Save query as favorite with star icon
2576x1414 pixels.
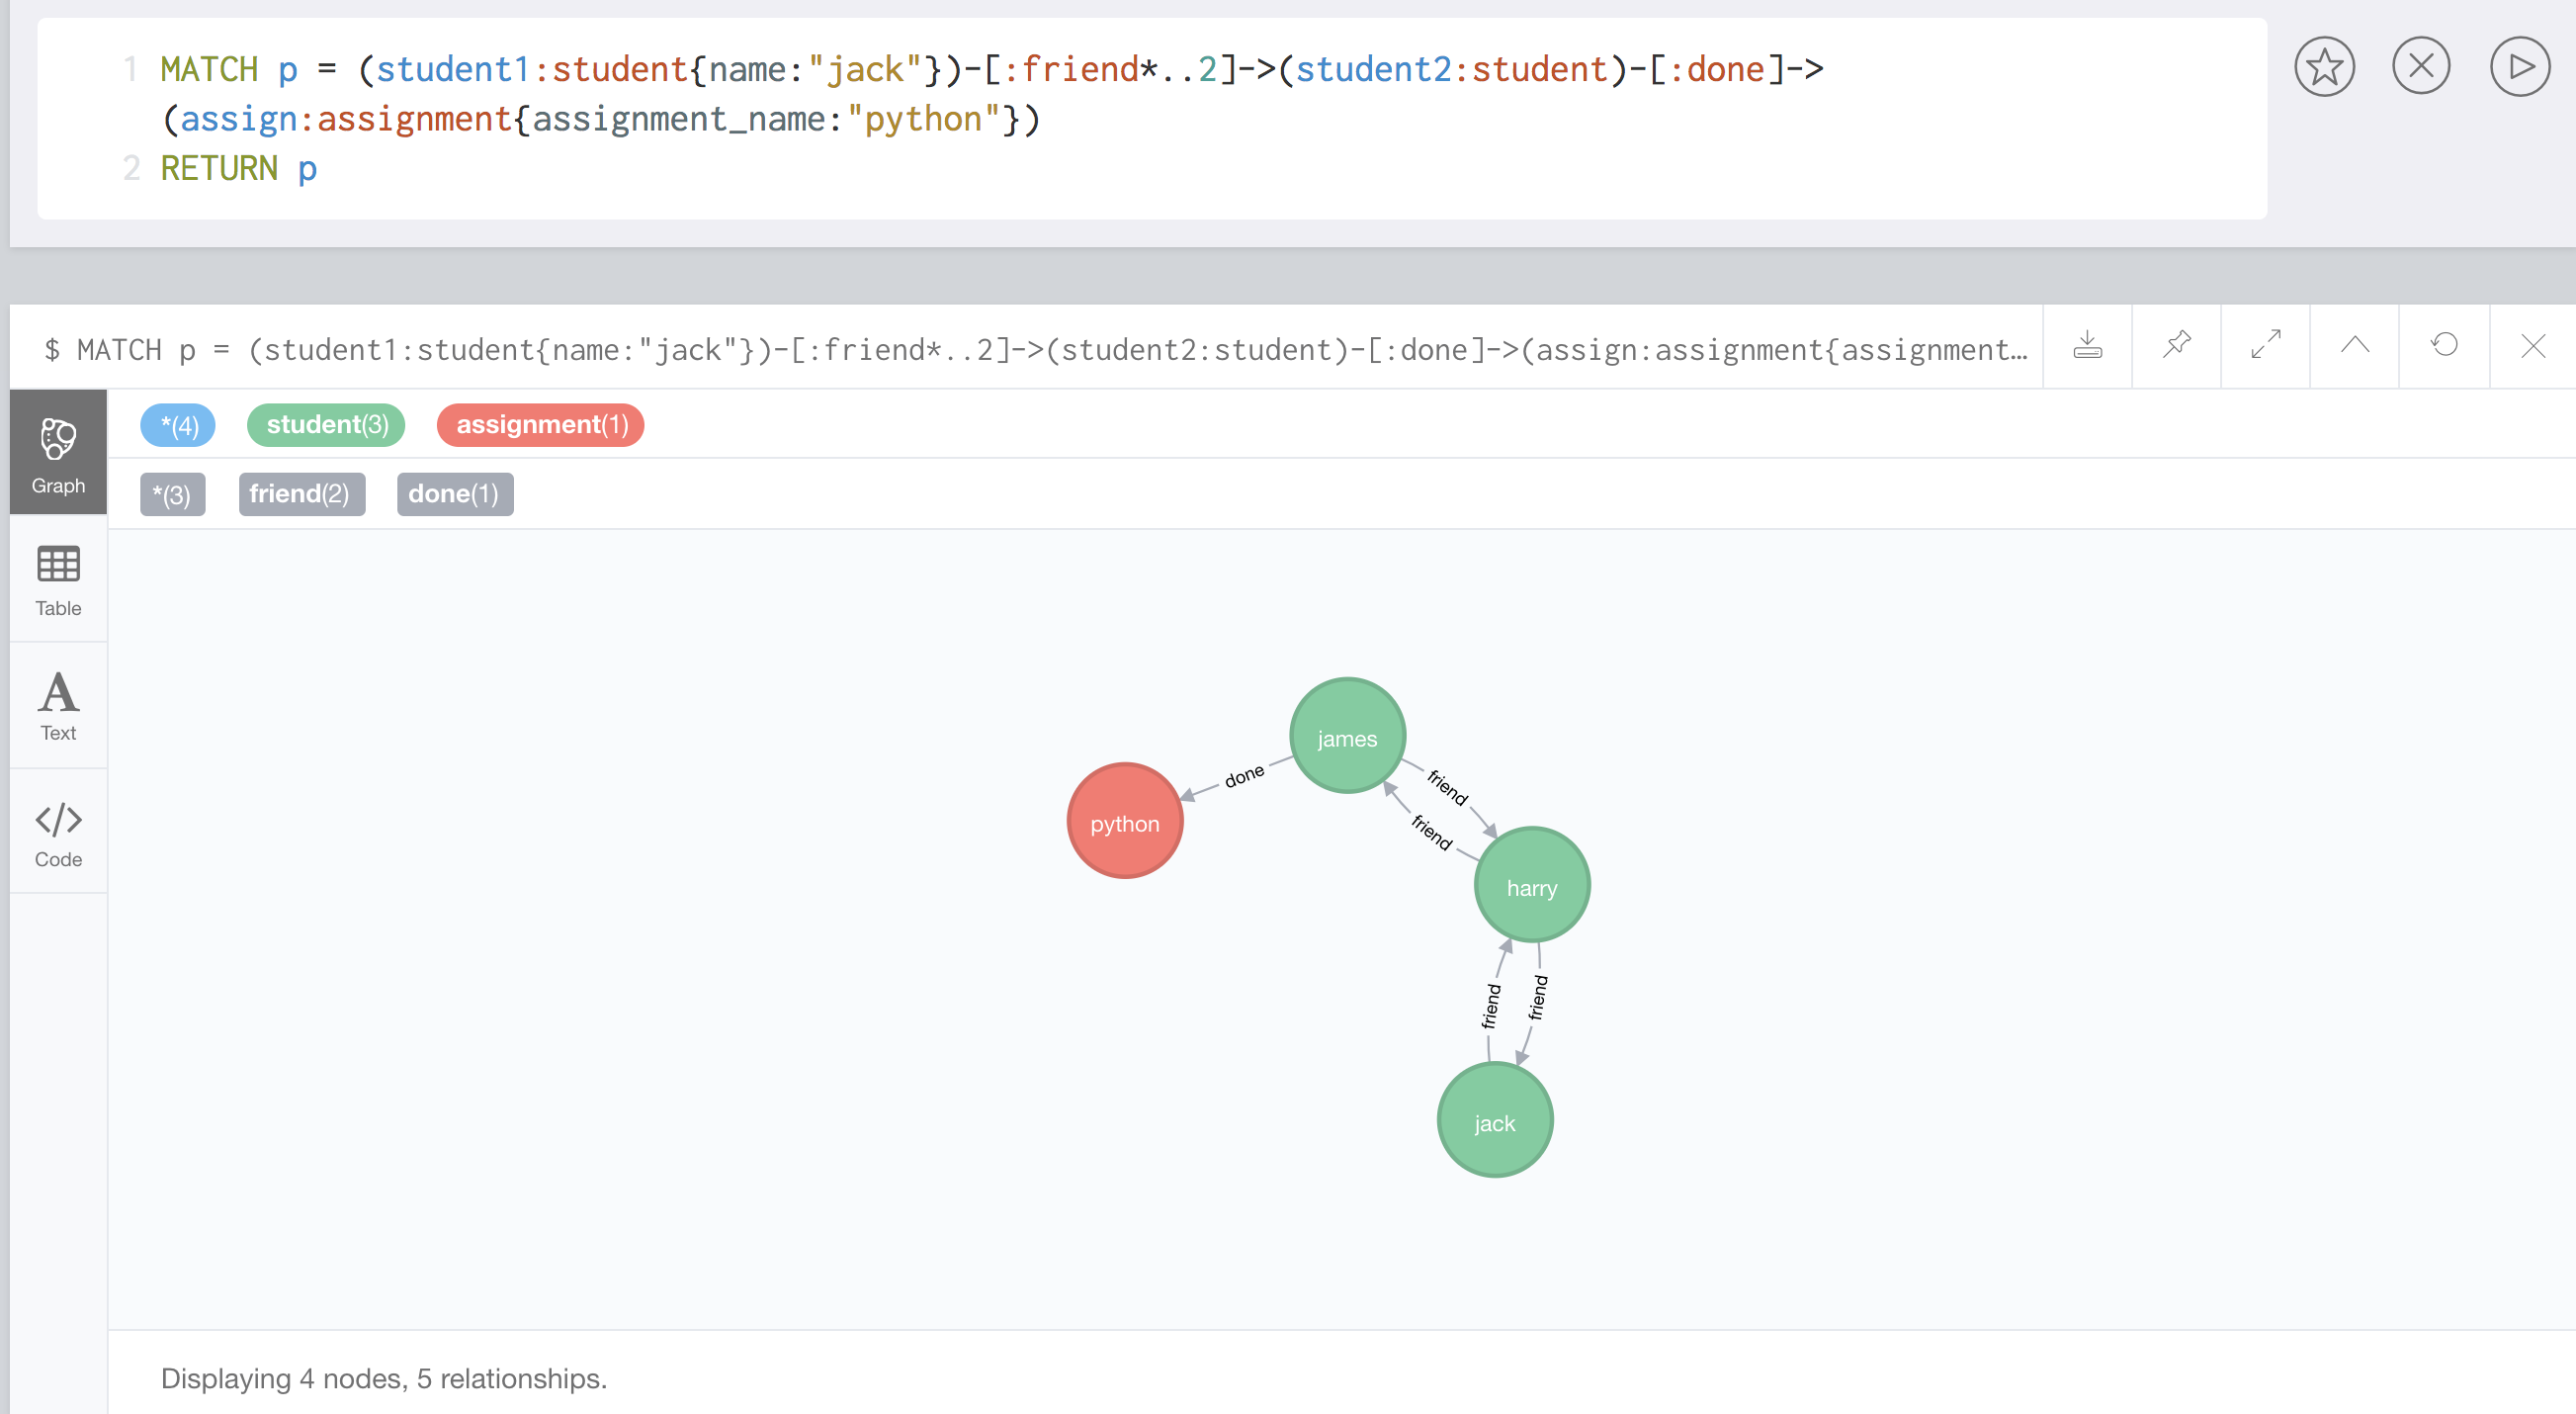click(x=2323, y=67)
